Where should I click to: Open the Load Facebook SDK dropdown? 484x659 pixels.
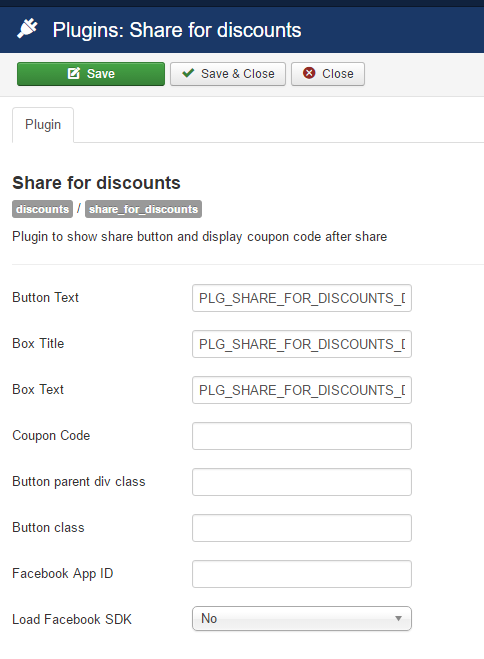302,618
